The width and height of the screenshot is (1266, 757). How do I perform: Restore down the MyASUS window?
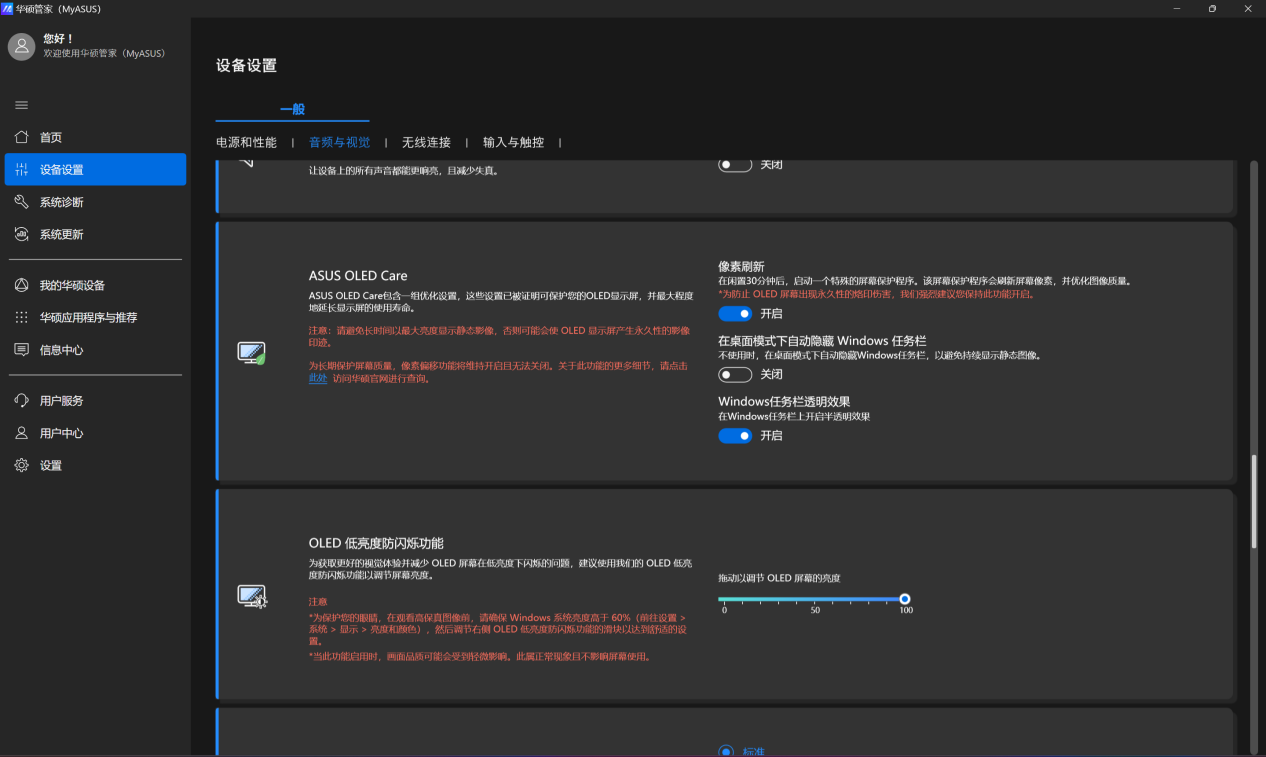pyautogui.click(x=1212, y=8)
